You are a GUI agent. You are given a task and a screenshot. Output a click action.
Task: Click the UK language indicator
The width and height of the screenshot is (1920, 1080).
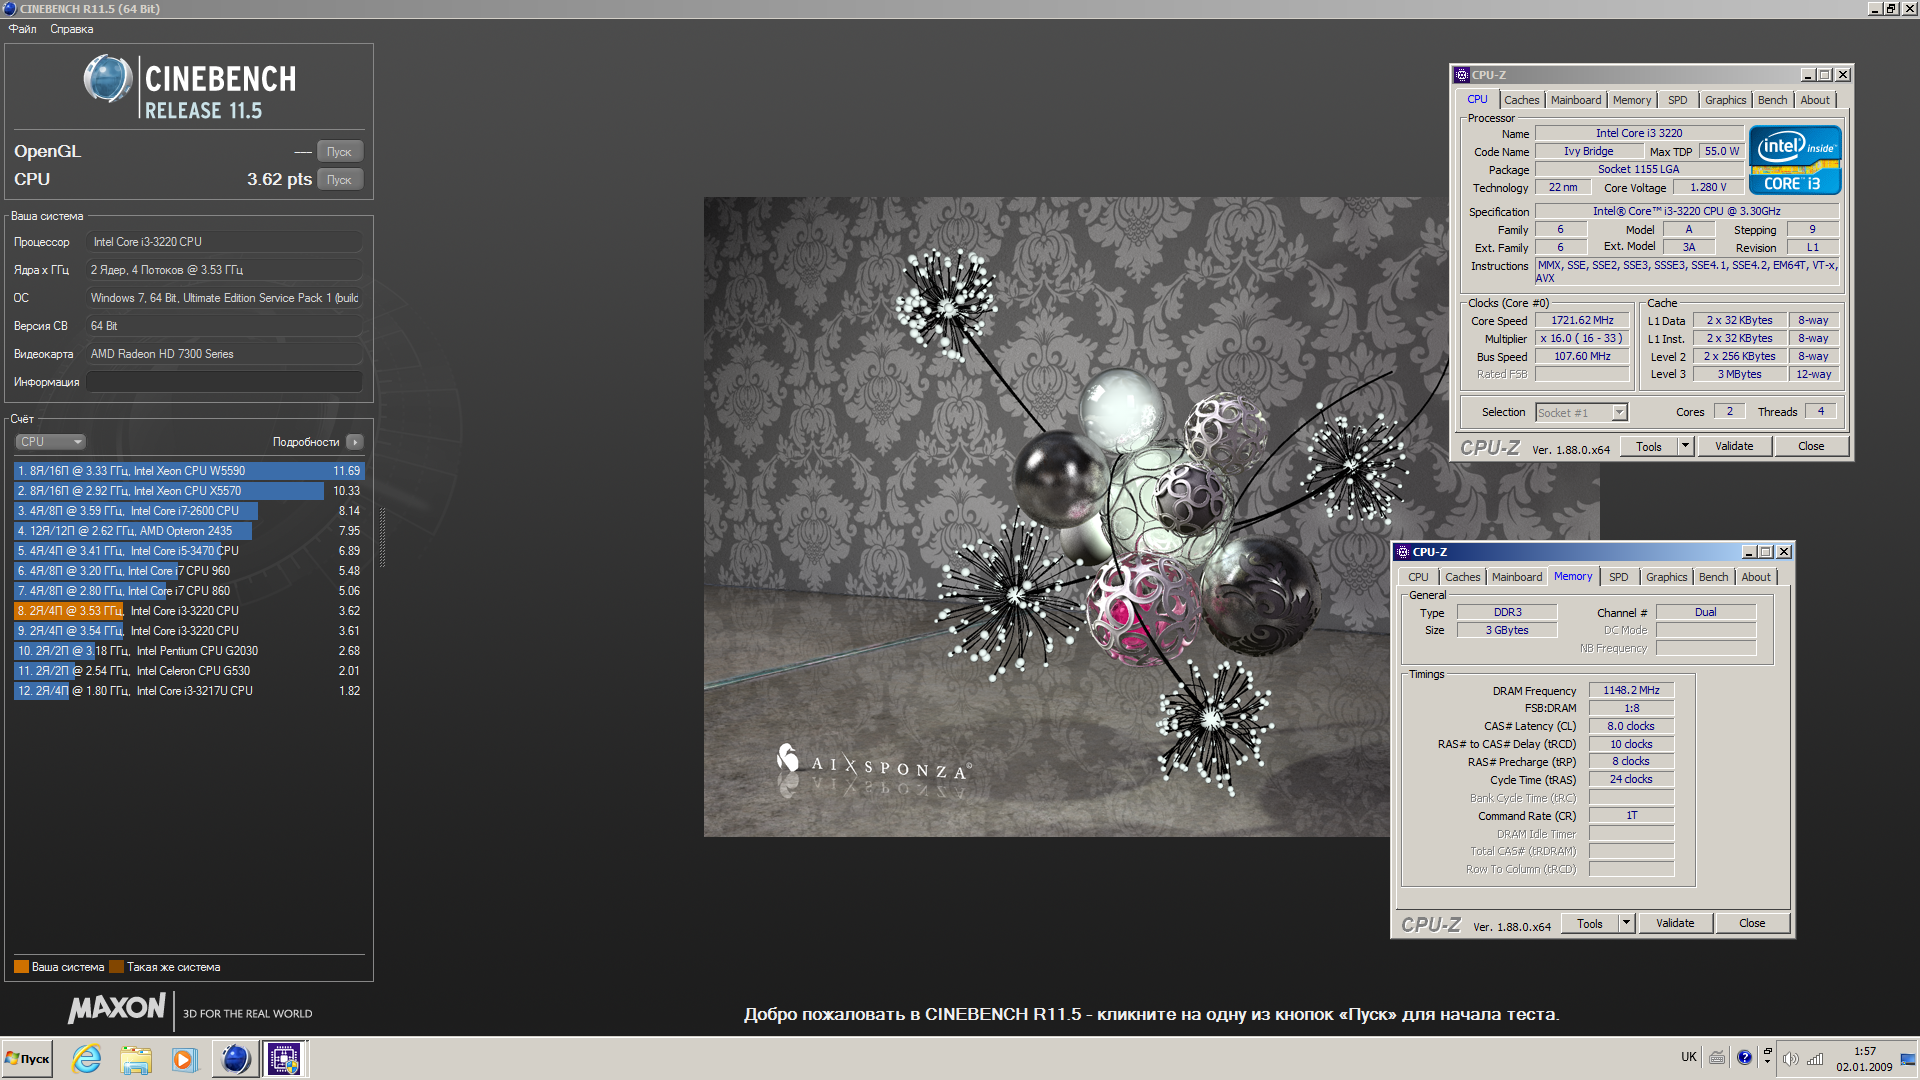(x=1689, y=1057)
